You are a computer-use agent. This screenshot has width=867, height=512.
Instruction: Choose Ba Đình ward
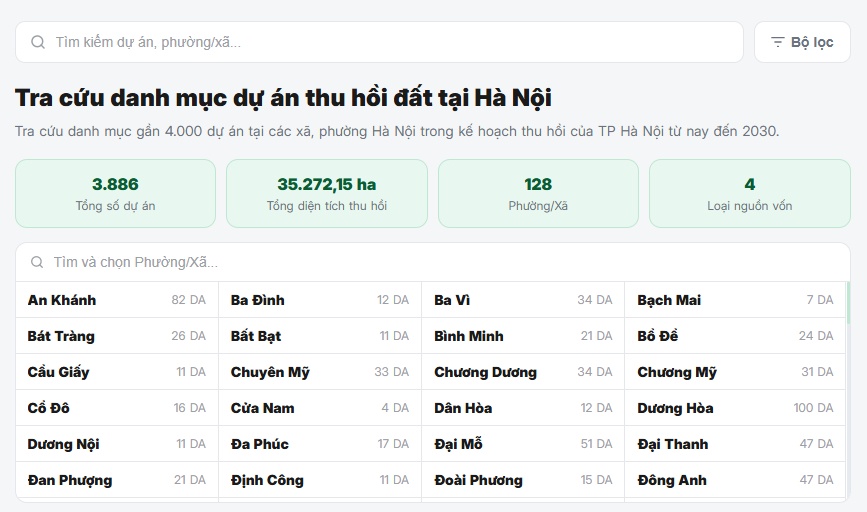pos(320,300)
